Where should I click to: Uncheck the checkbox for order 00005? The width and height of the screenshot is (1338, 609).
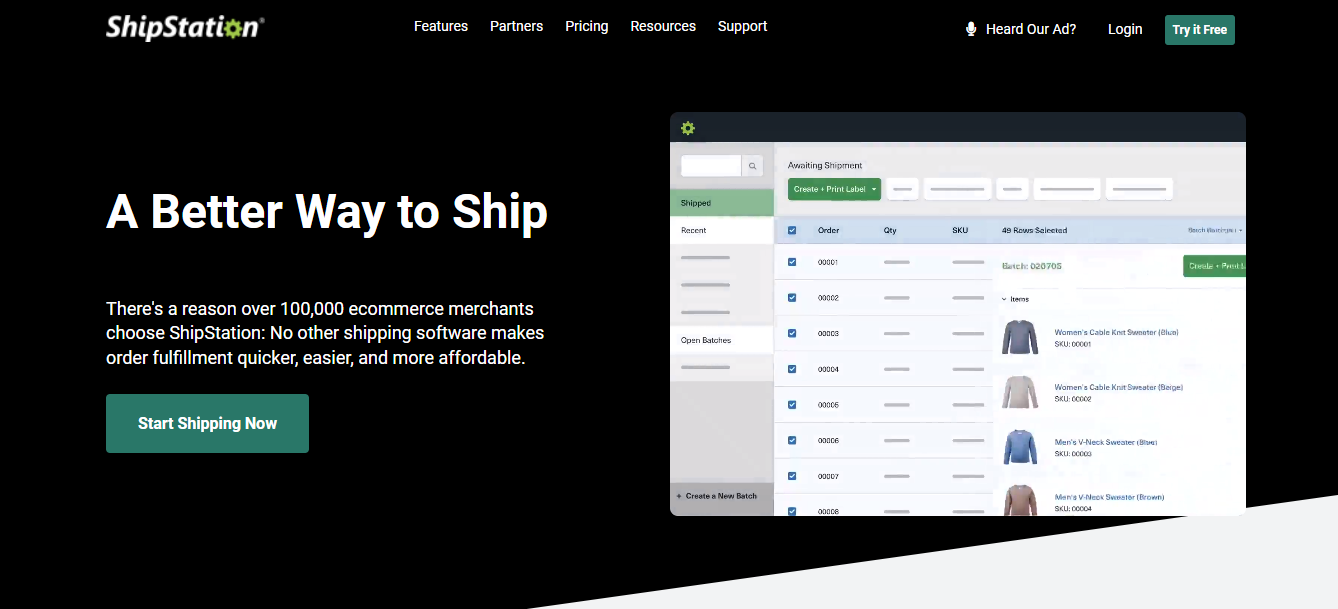(x=792, y=405)
